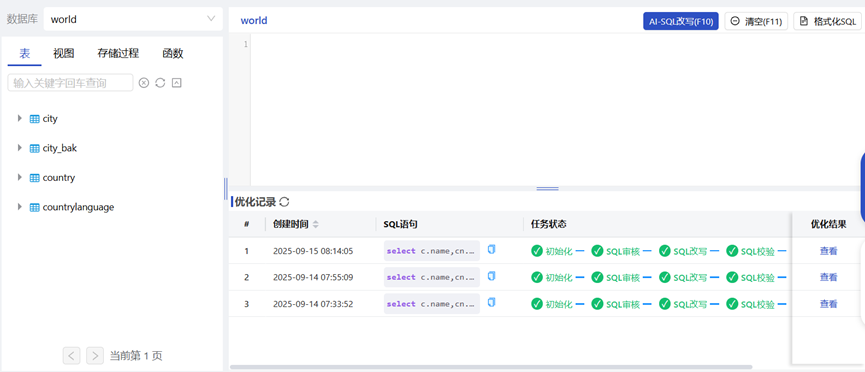Click creation time 2025-09-15 08:14:05
865x372 pixels.
tap(313, 251)
